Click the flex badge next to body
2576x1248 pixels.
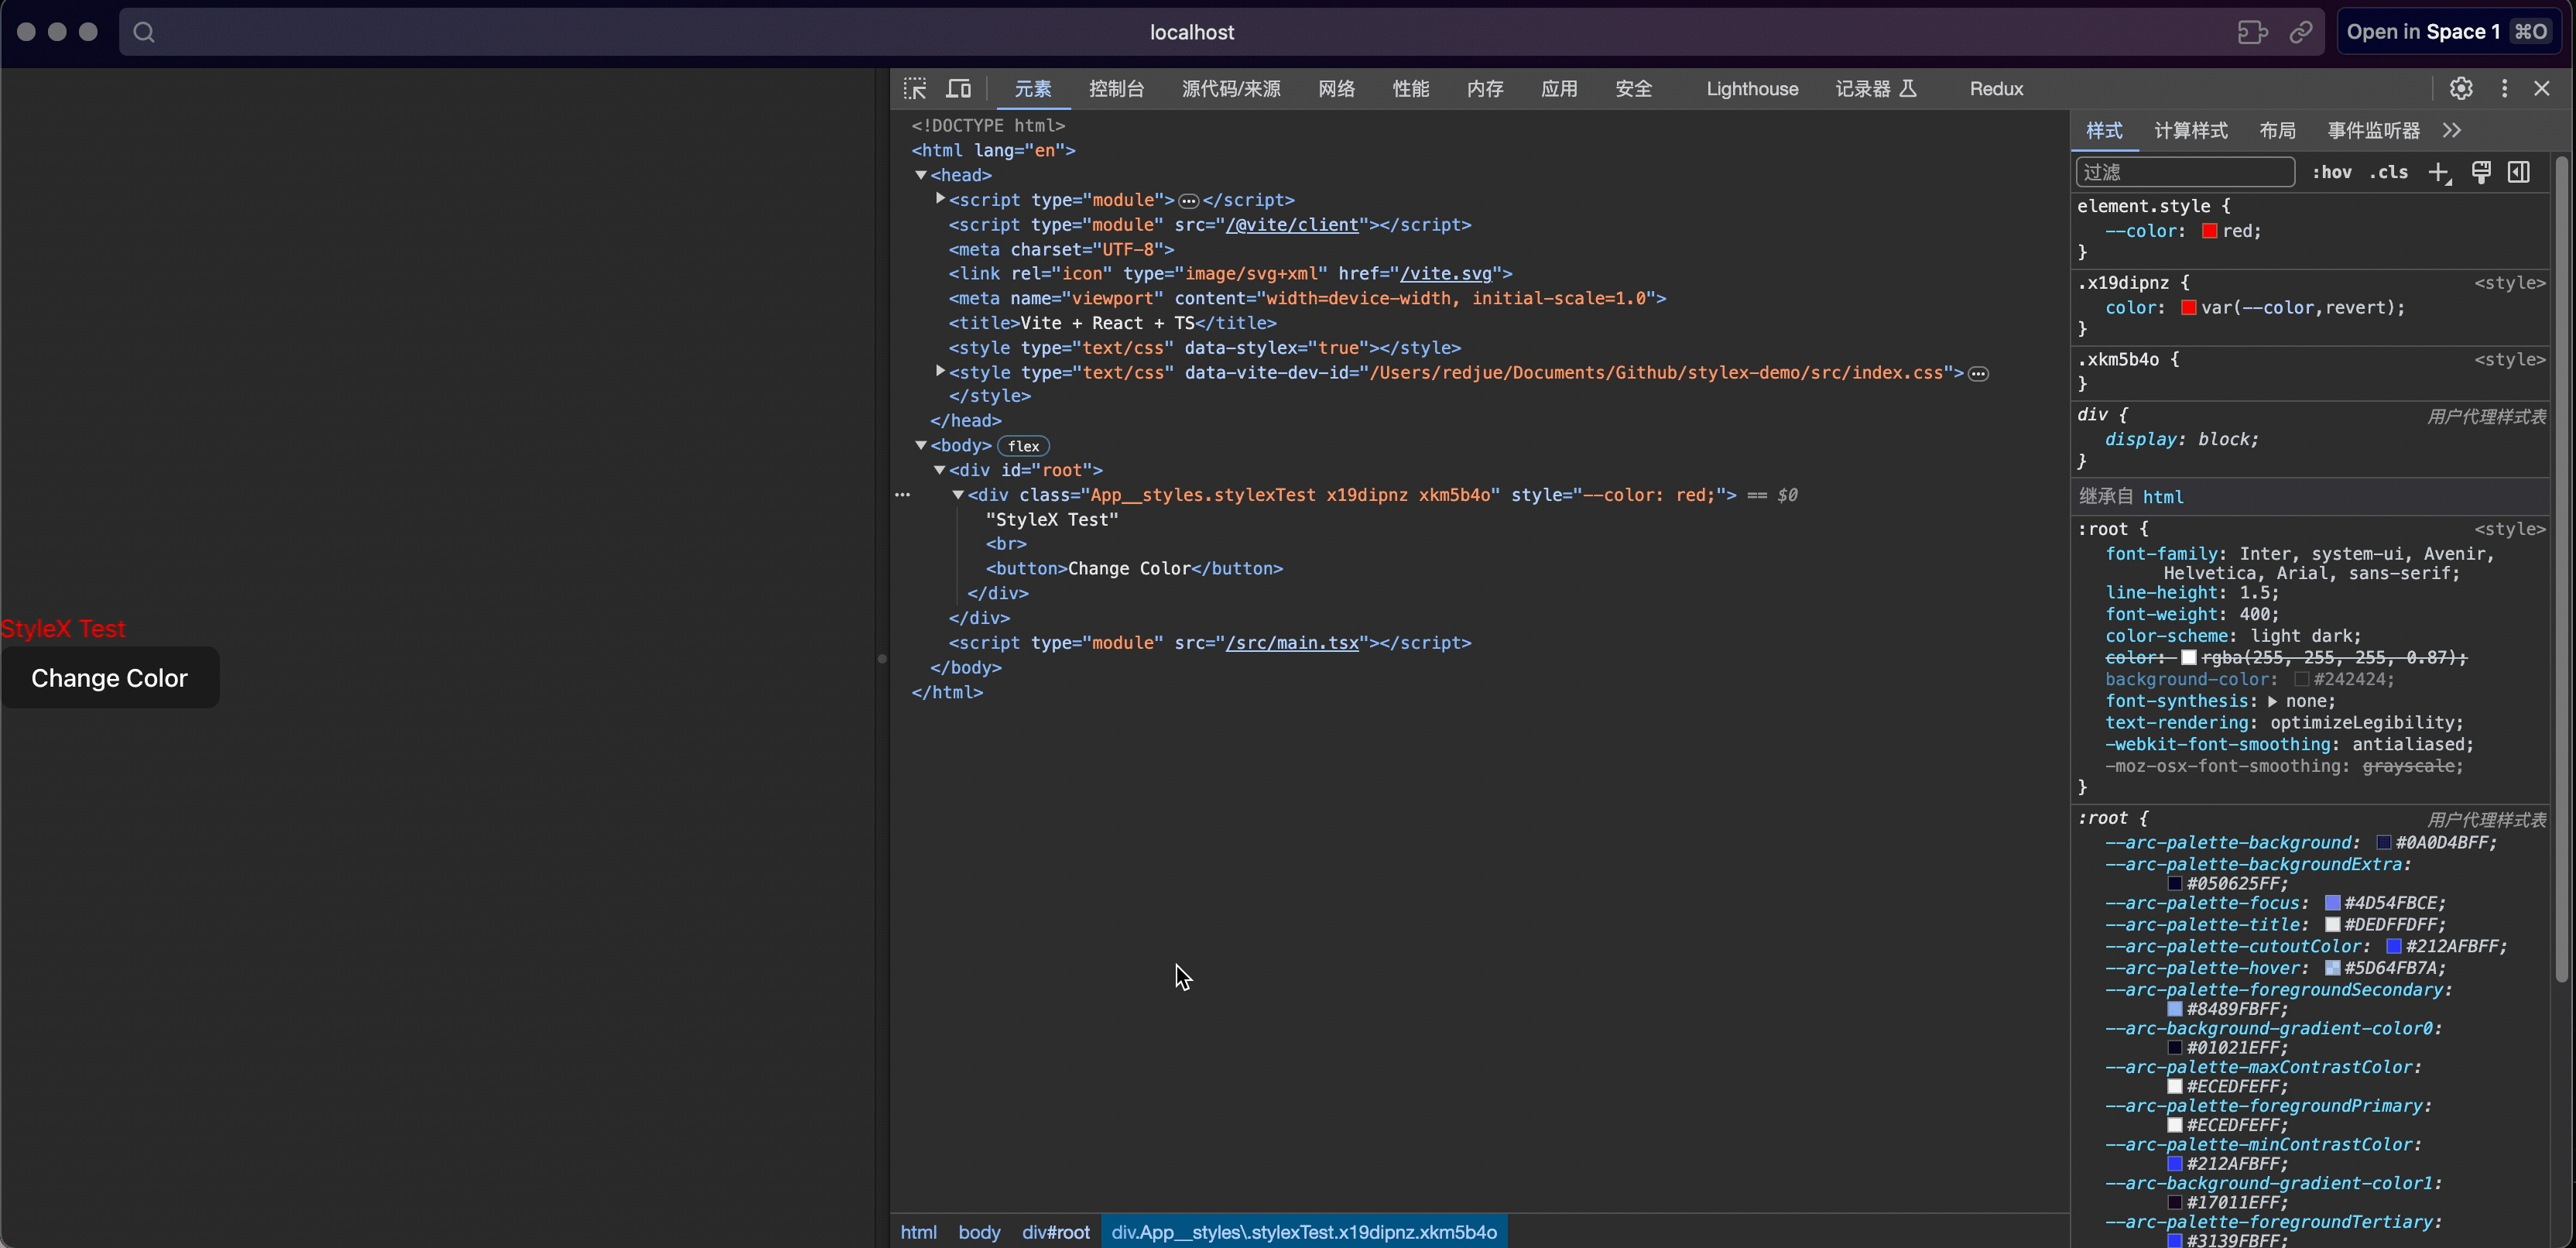coord(1022,446)
